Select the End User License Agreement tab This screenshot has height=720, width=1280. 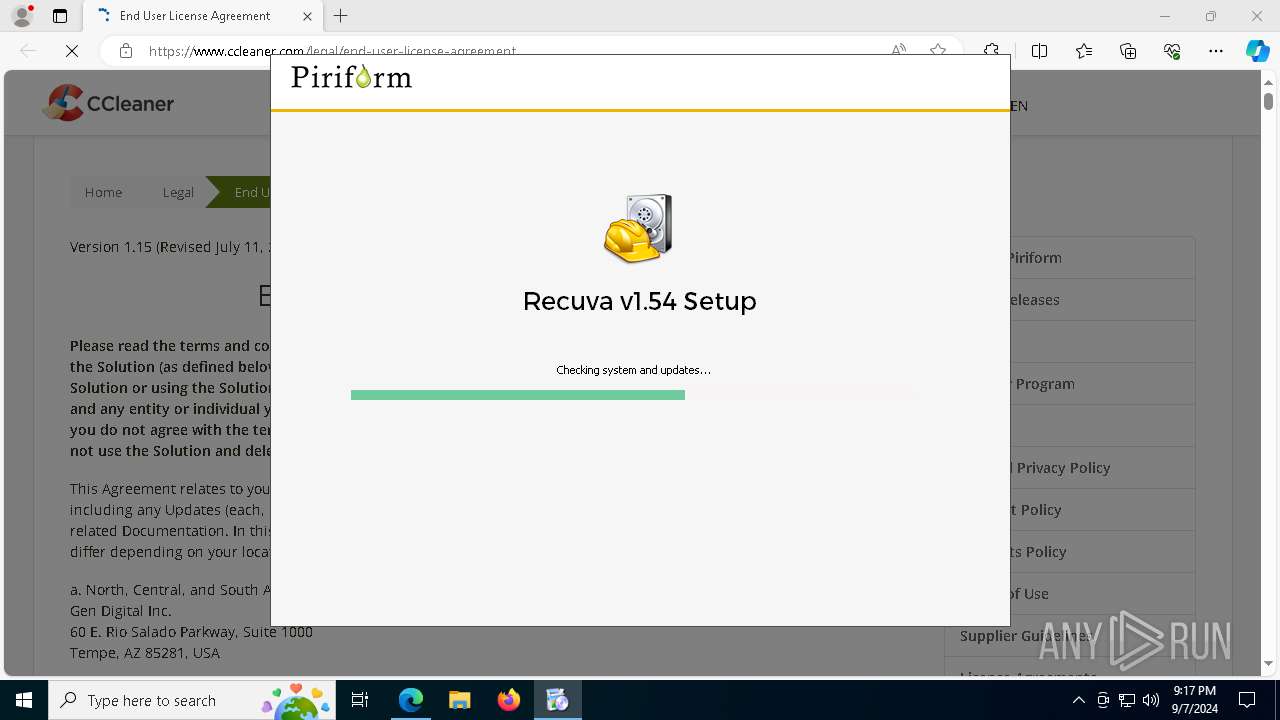(x=203, y=16)
